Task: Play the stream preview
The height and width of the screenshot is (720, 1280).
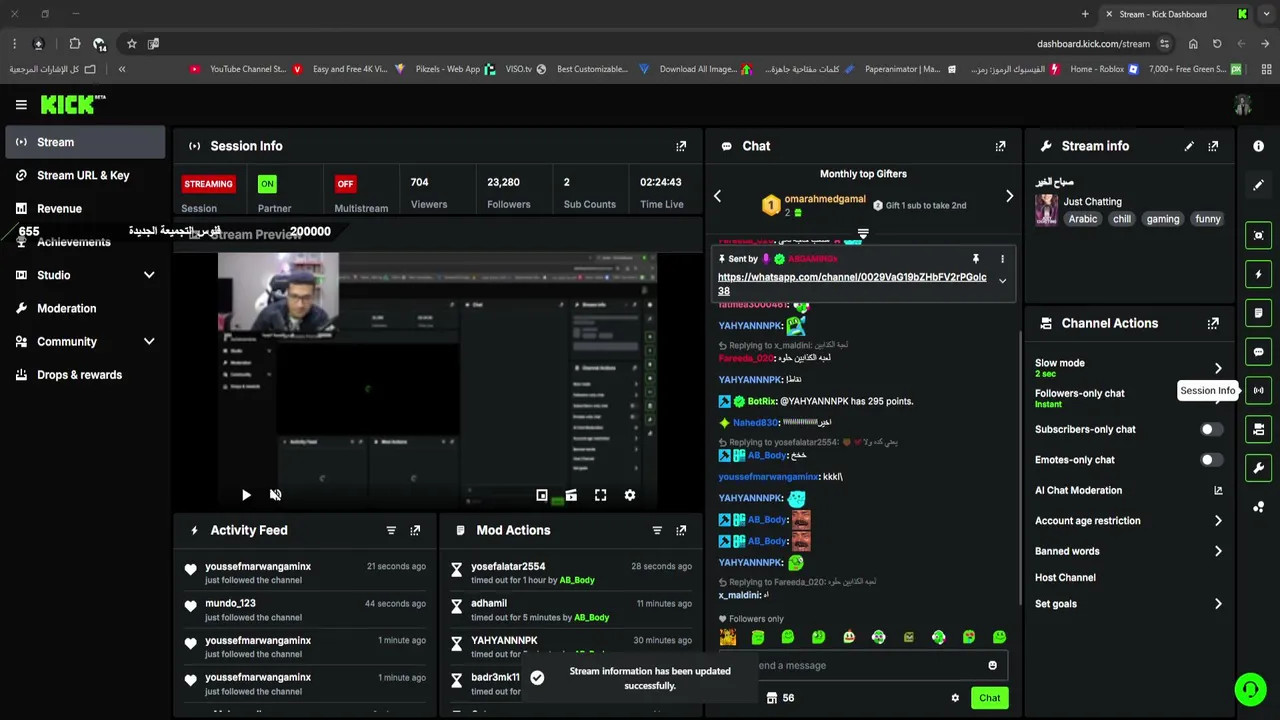Action: (x=246, y=495)
